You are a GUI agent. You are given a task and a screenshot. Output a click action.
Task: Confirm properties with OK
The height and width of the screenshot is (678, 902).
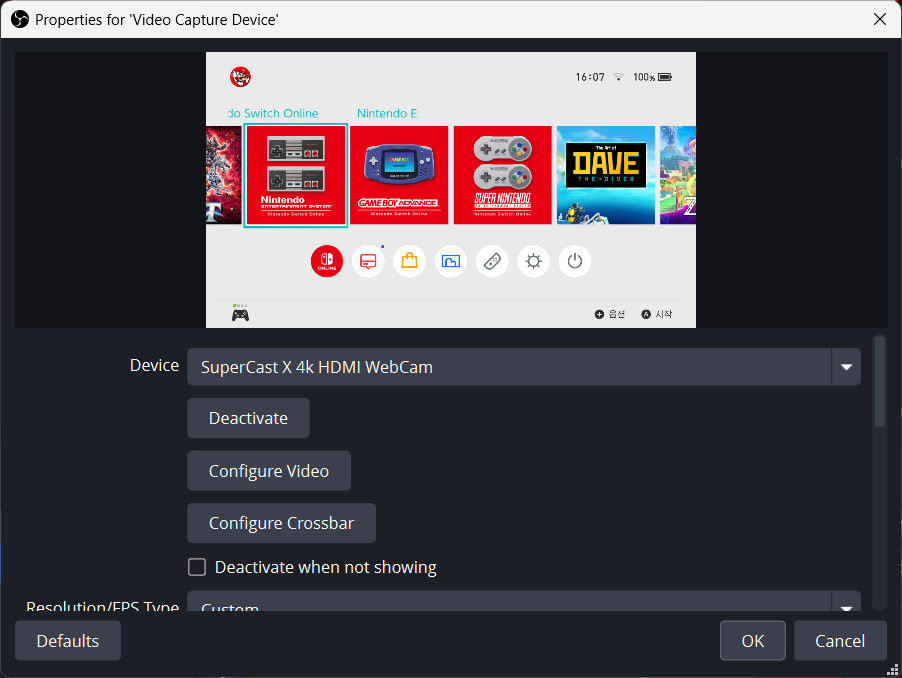click(752, 641)
